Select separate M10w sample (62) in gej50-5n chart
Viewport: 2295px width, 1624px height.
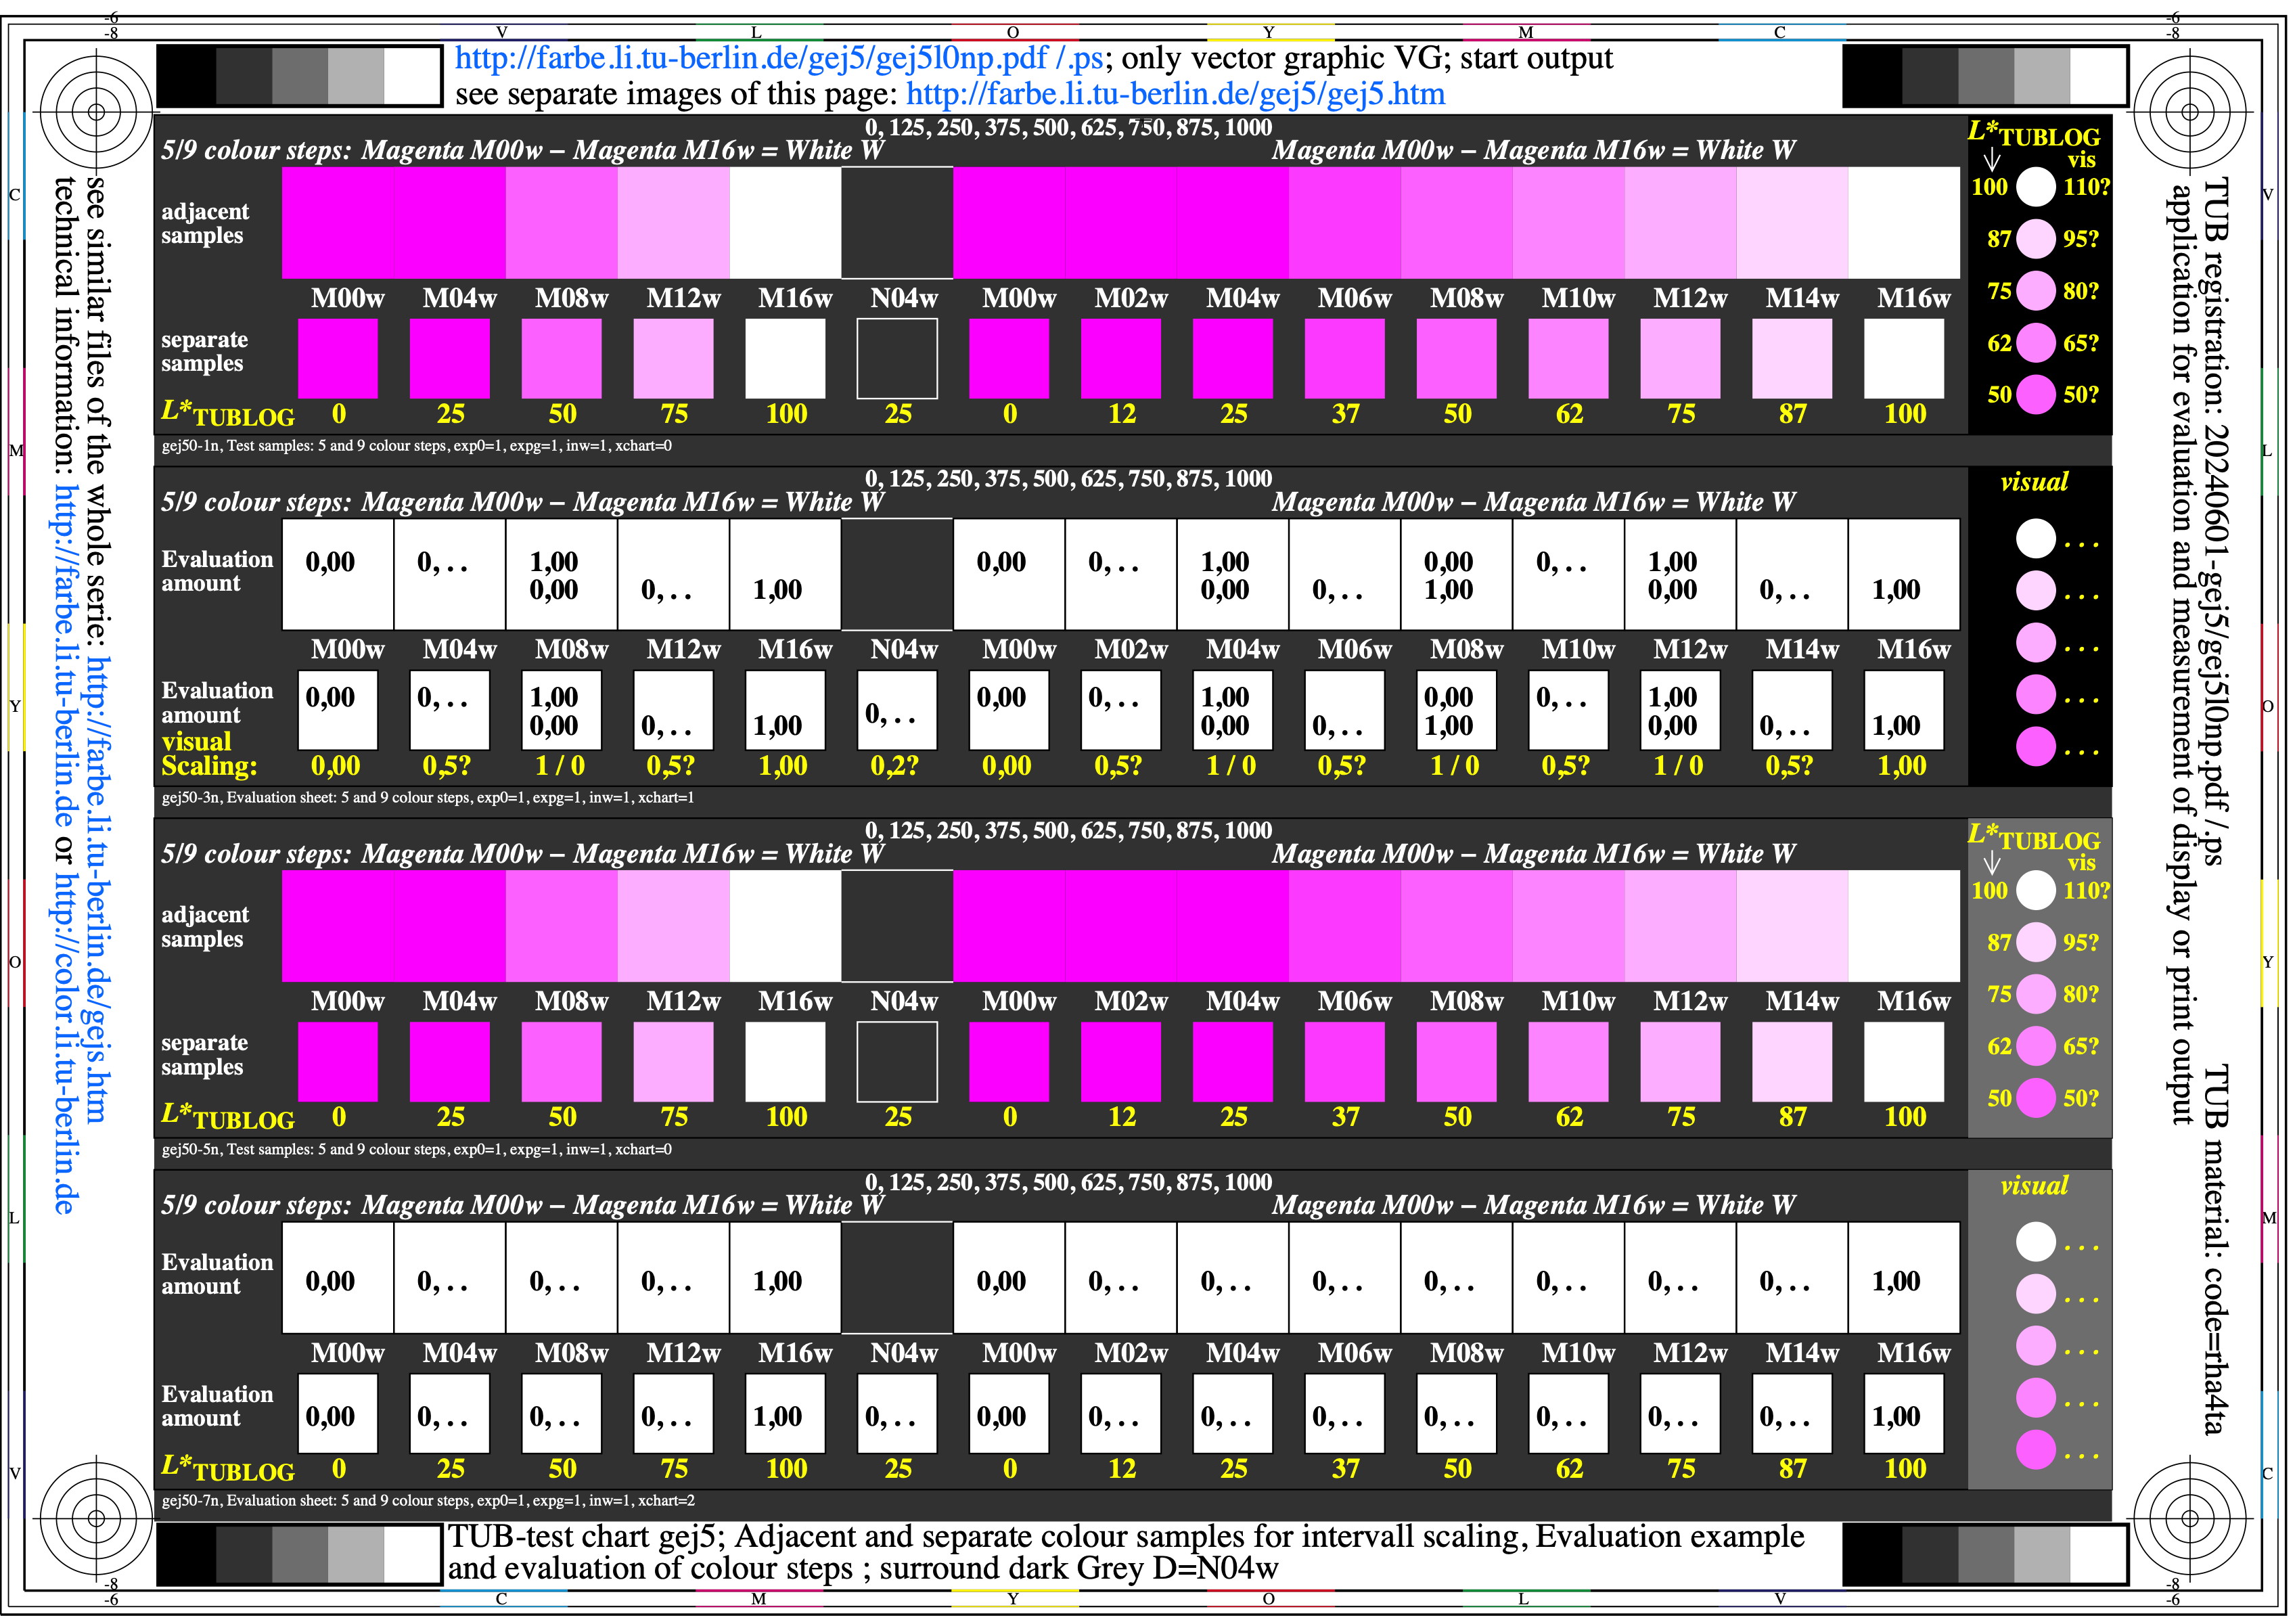pyautogui.click(x=1569, y=1062)
